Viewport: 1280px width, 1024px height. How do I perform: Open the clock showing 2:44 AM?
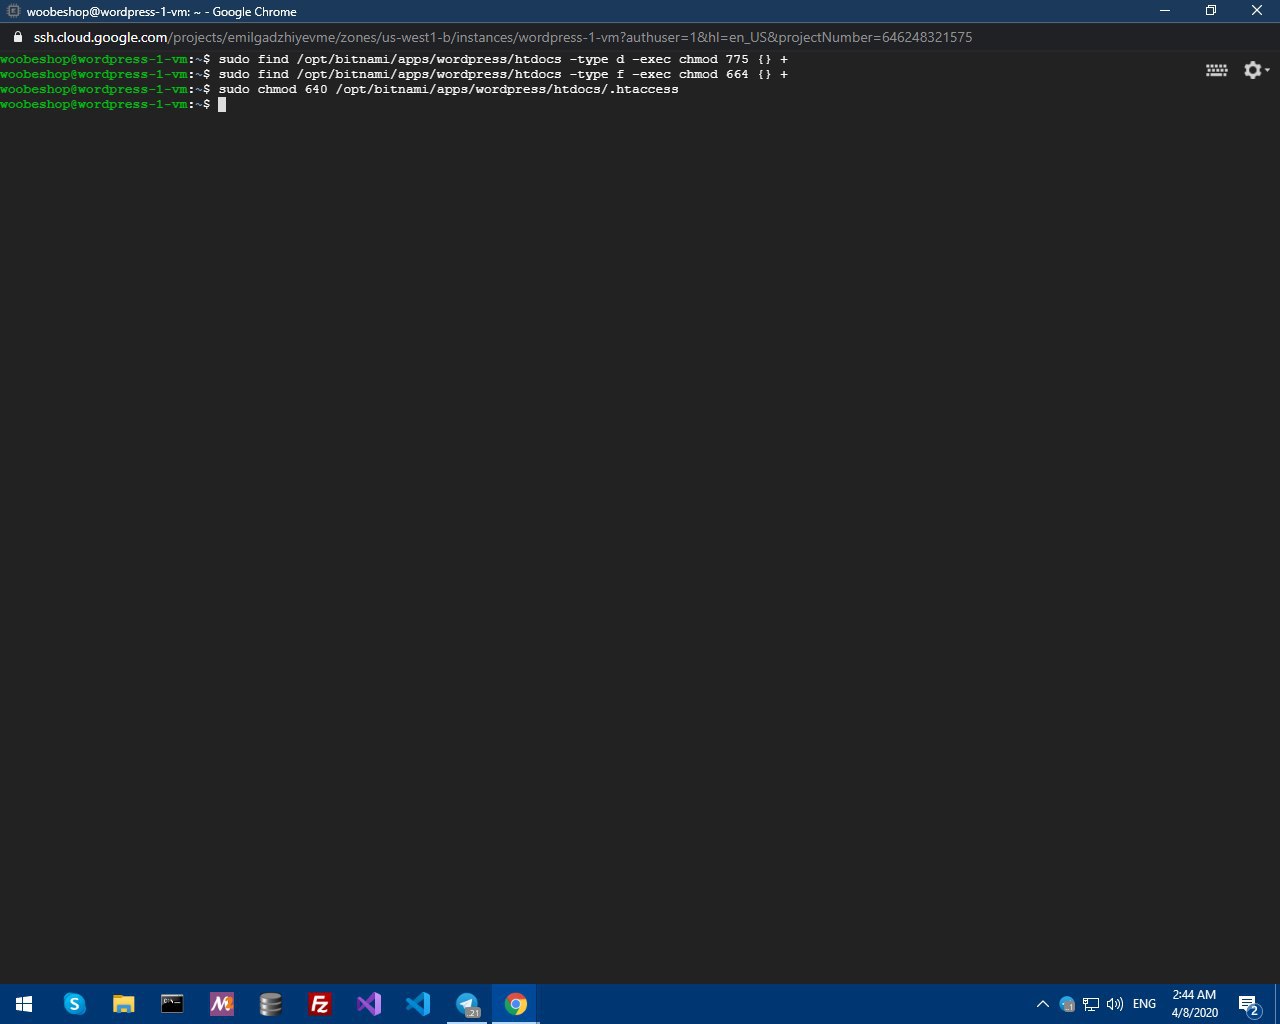pos(1195,1004)
